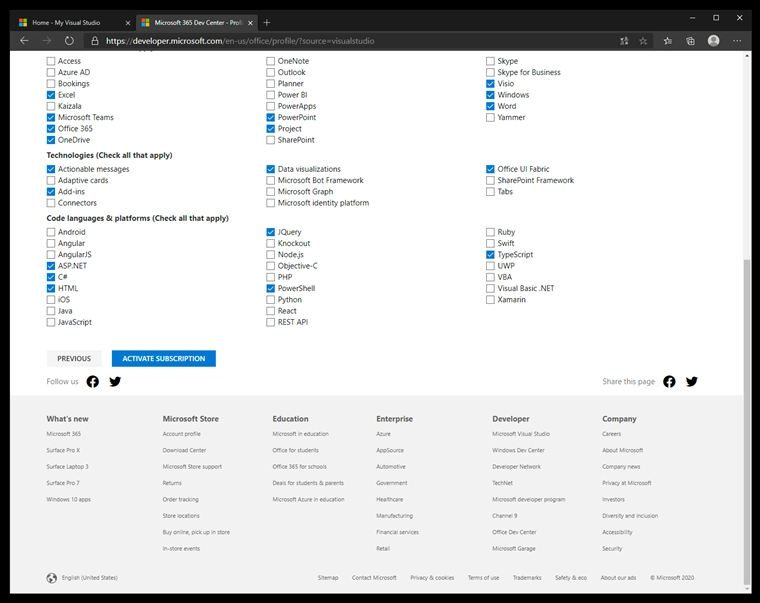Uncheck the PowerShell checkbox
Screen dimensions: 760x603
[270, 288]
